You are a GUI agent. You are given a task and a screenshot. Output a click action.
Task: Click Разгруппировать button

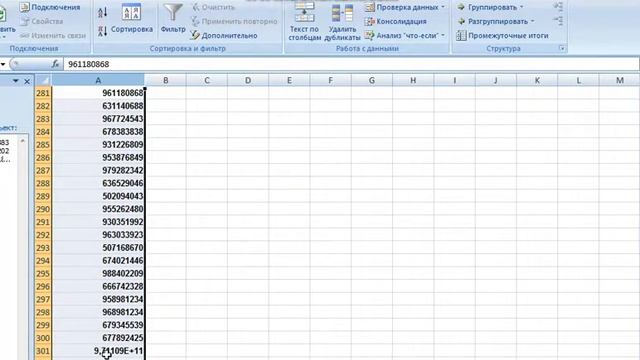coord(495,21)
